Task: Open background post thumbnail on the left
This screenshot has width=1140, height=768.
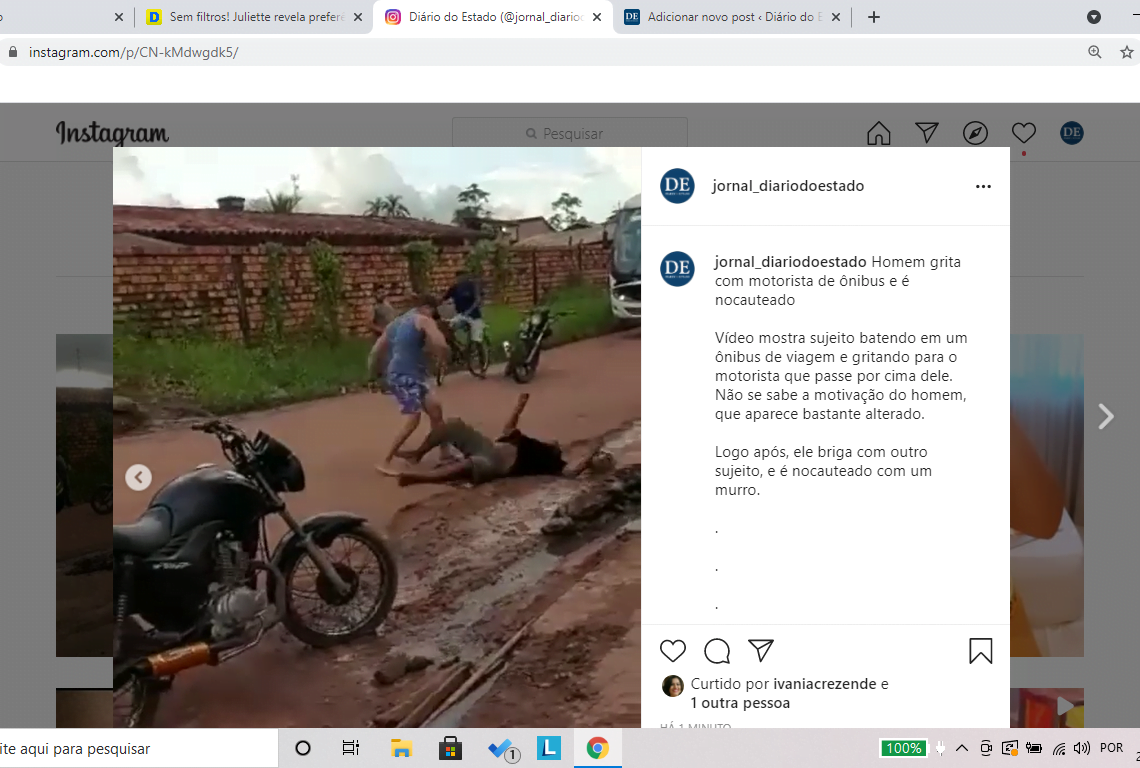Action: 84,495
